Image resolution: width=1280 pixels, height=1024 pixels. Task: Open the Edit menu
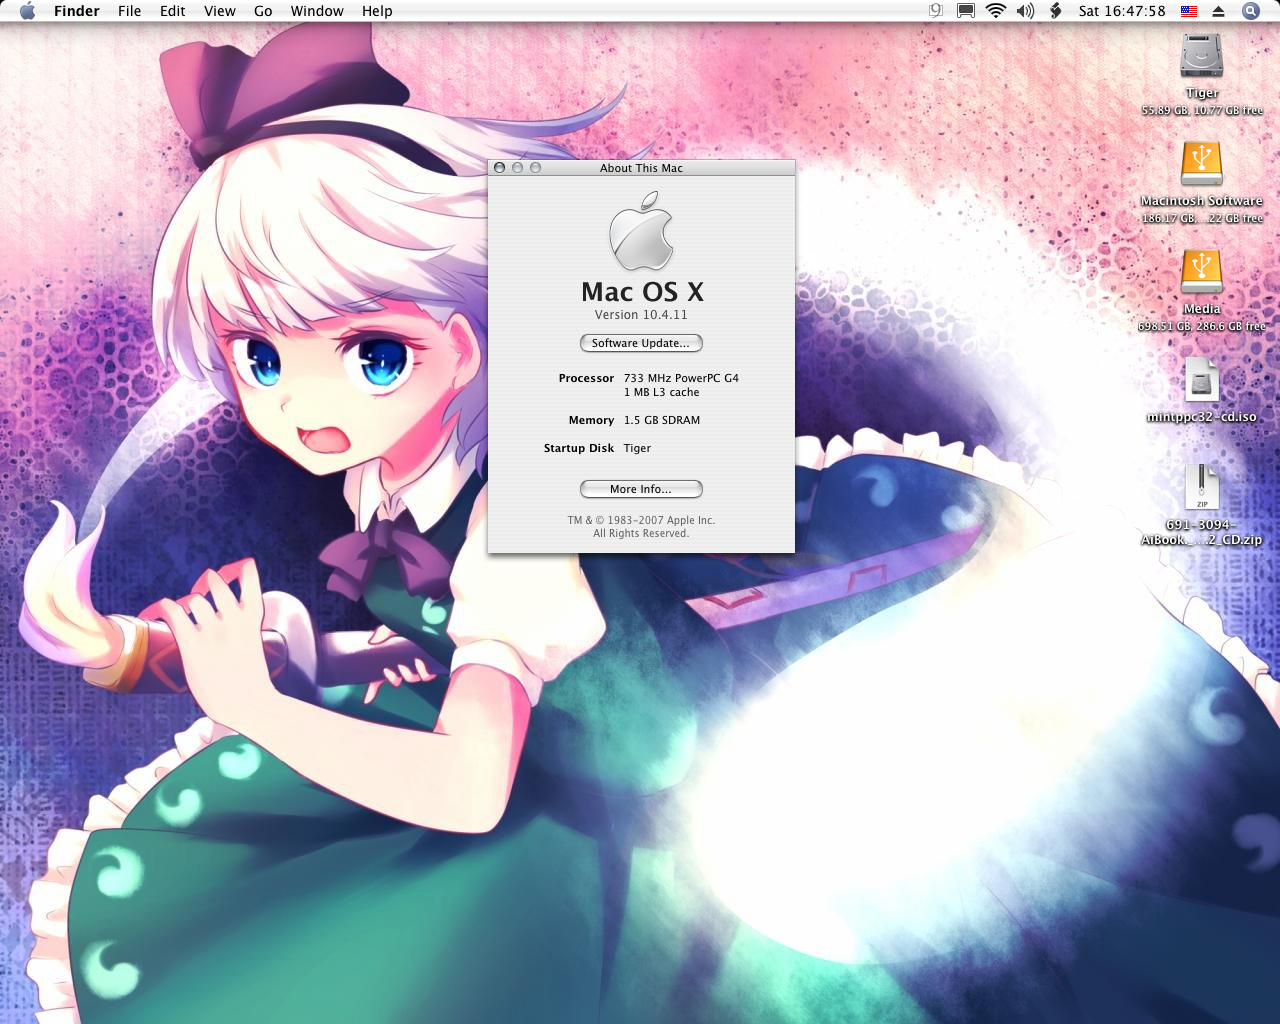173,11
